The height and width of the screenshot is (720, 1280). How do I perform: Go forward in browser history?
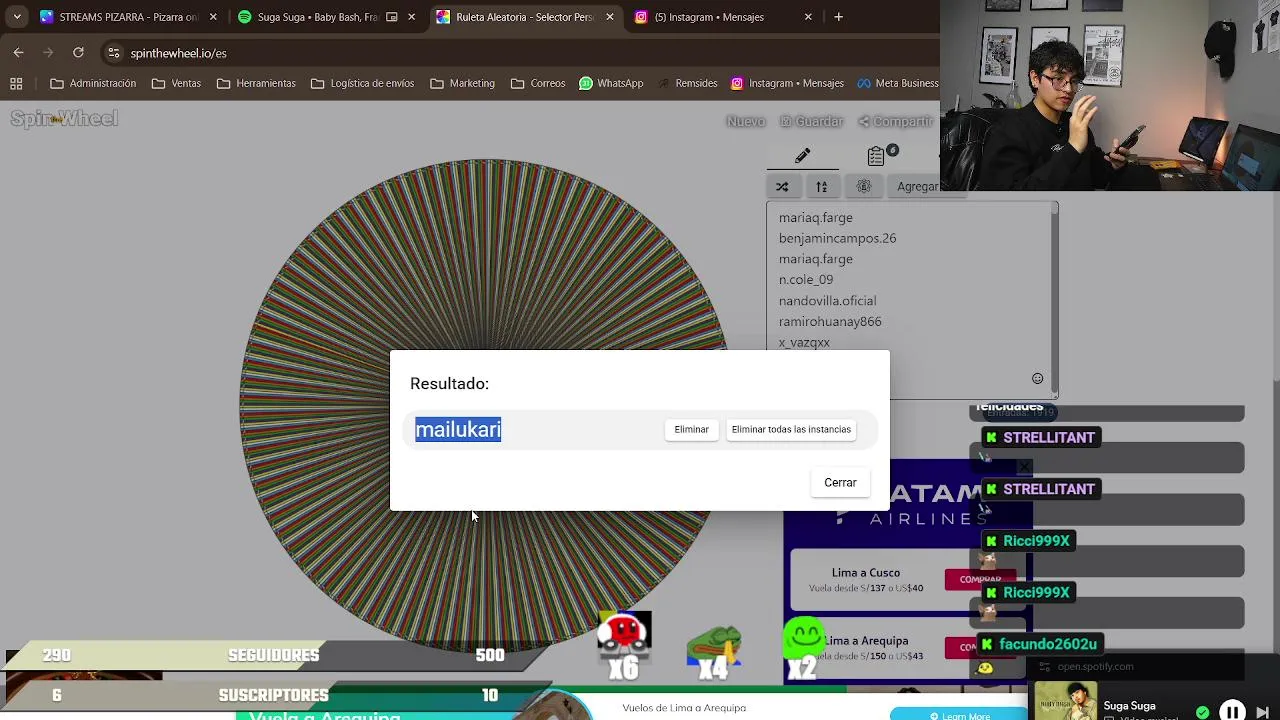pos(48,53)
